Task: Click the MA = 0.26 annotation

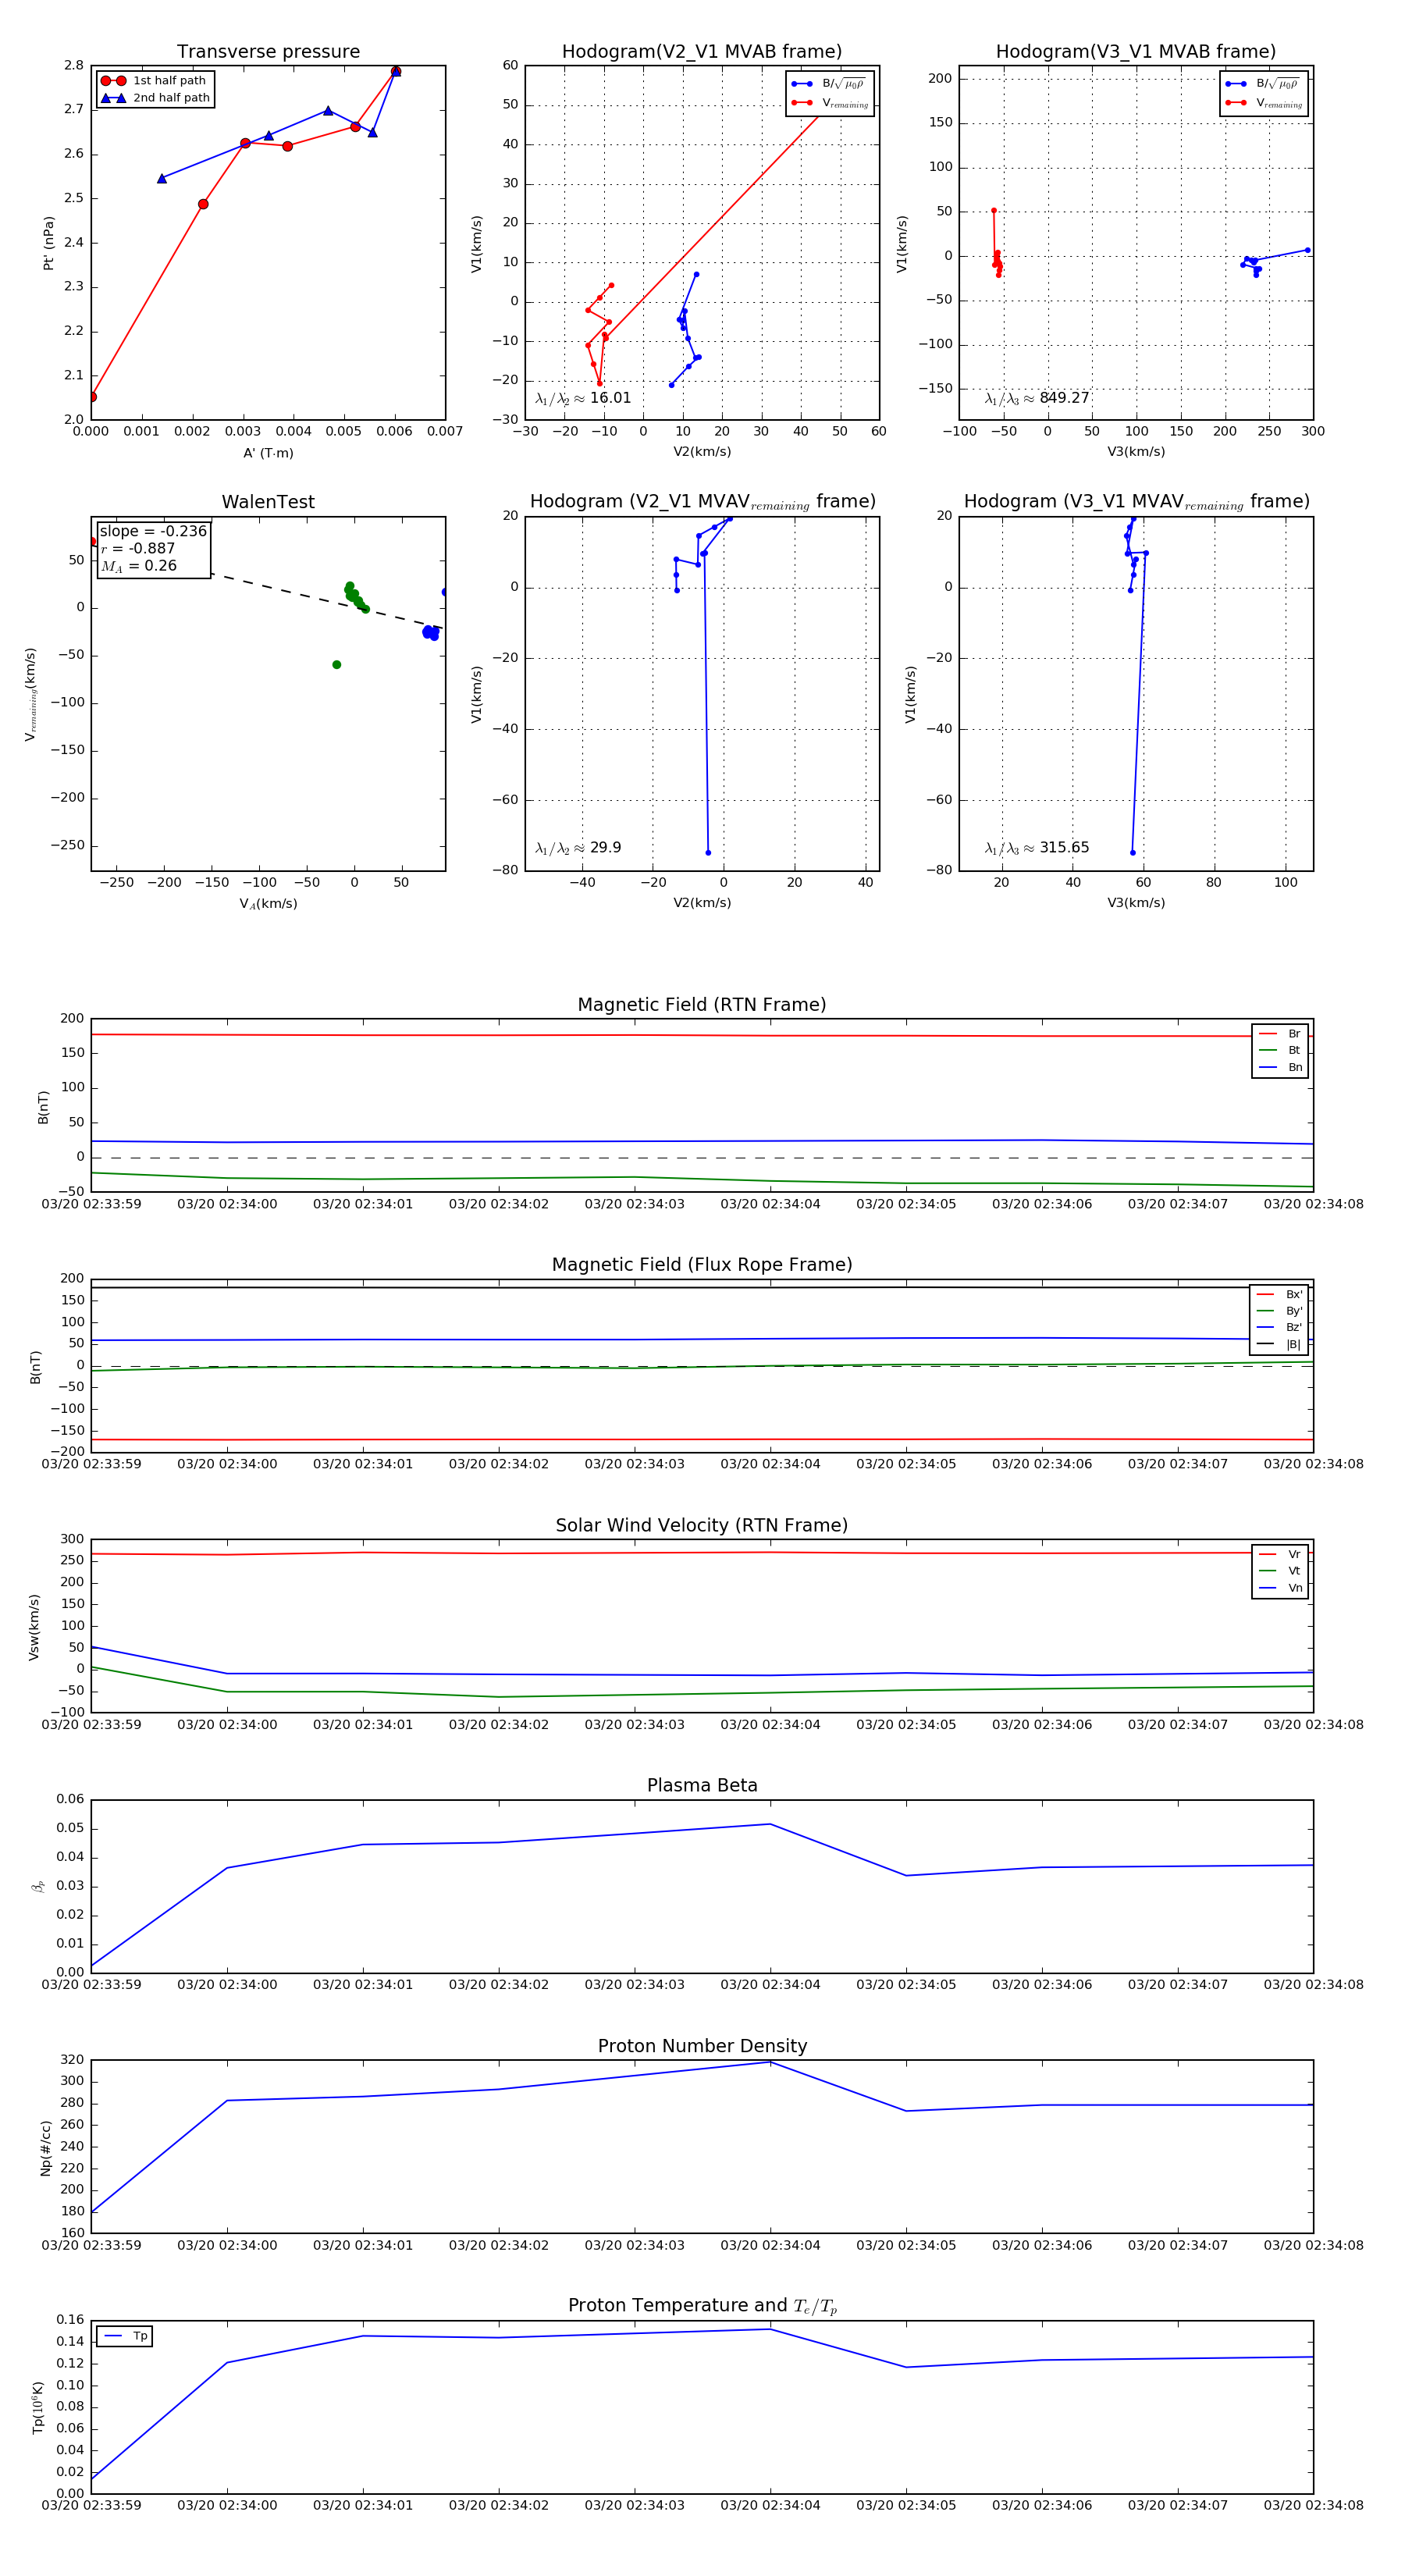Action: click(x=139, y=566)
